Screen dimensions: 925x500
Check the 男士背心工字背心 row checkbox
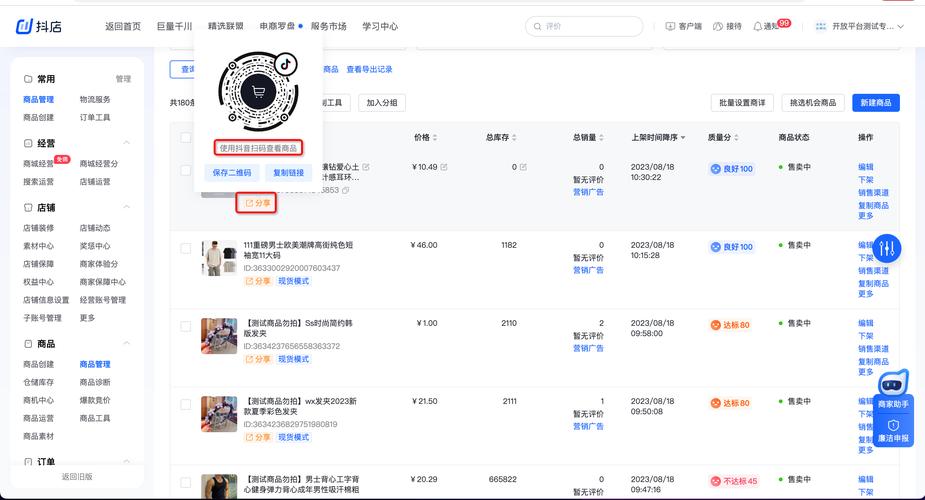[x=186, y=482]
